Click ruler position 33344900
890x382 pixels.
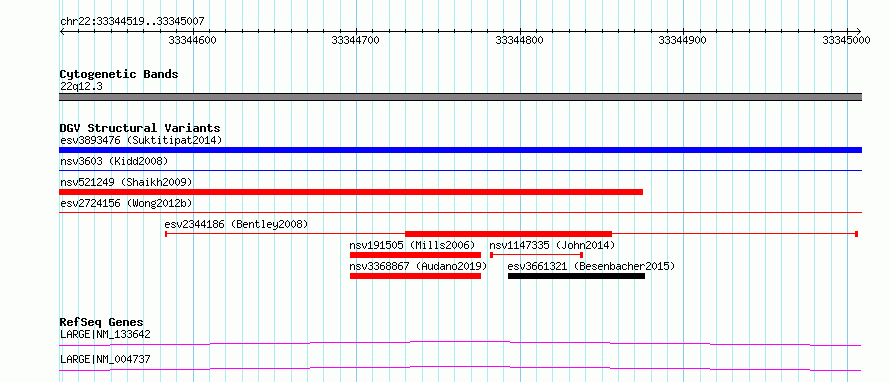tap(683, 40)
